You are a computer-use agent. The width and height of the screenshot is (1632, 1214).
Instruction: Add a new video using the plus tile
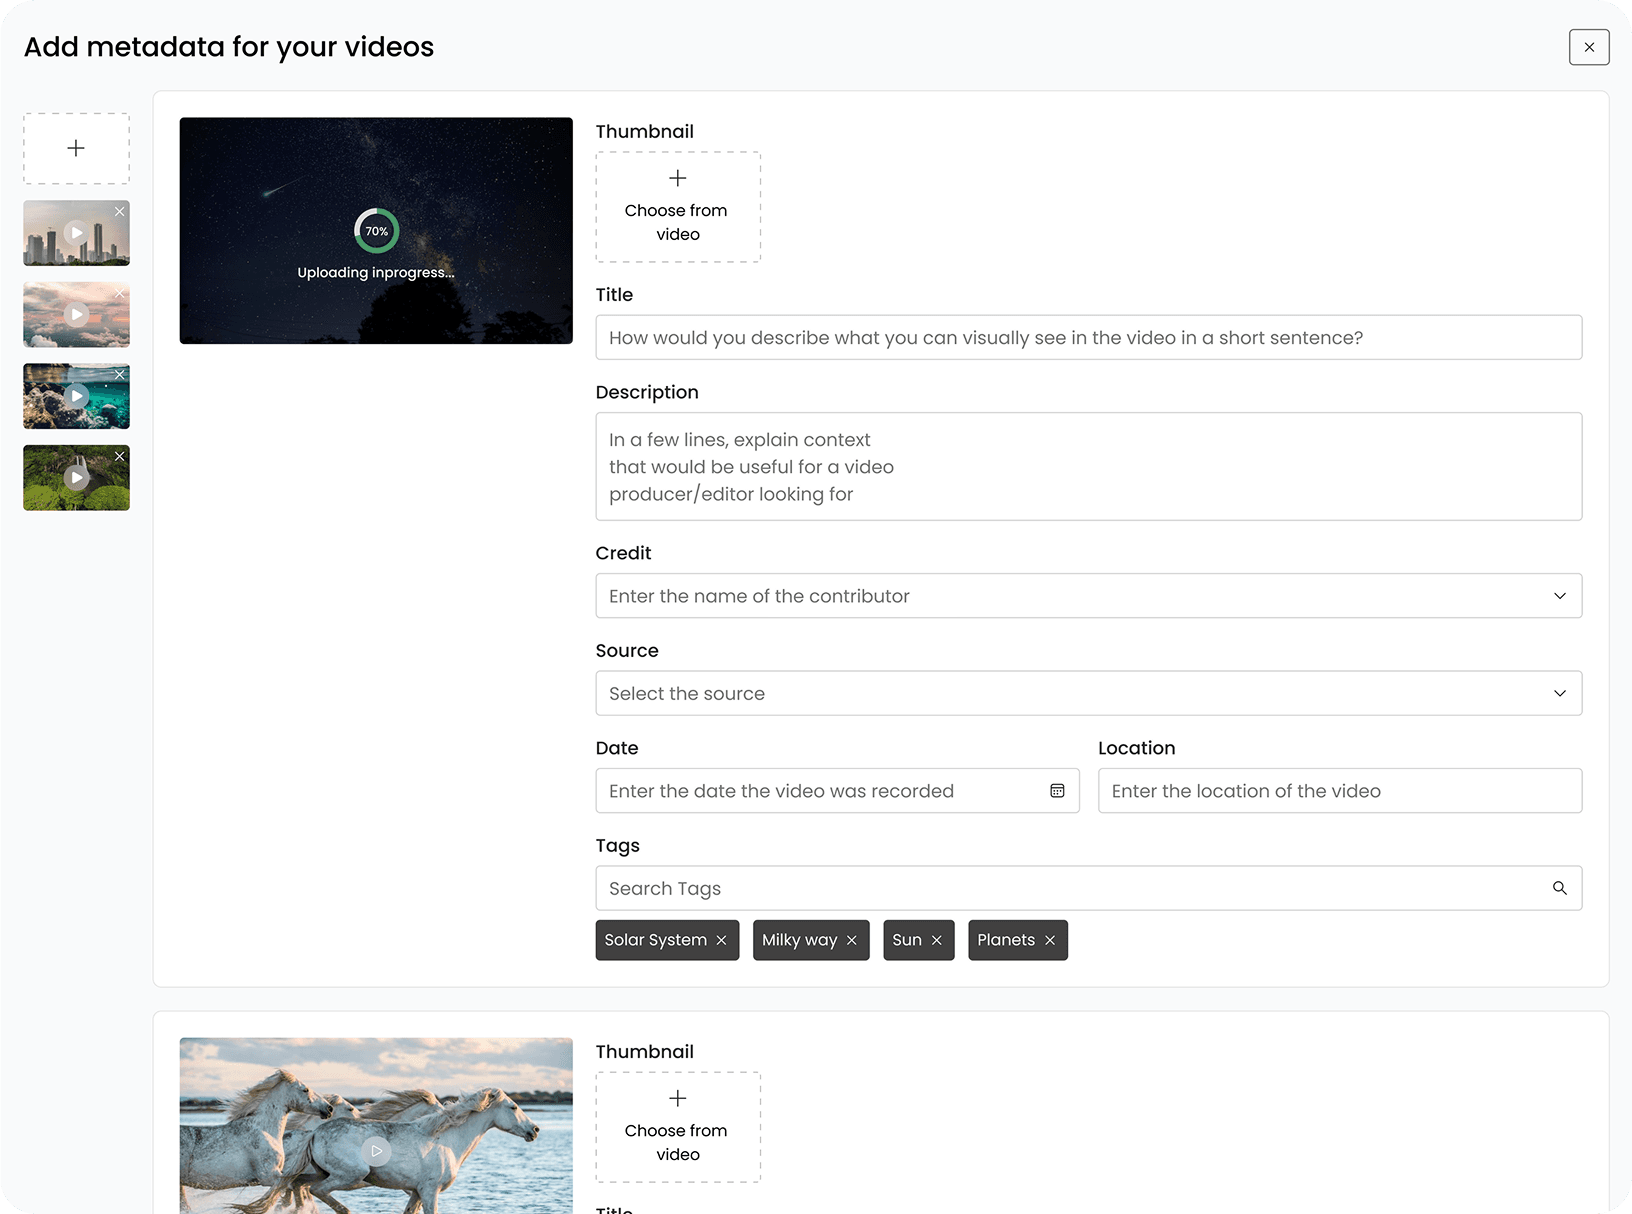point(75,147)
